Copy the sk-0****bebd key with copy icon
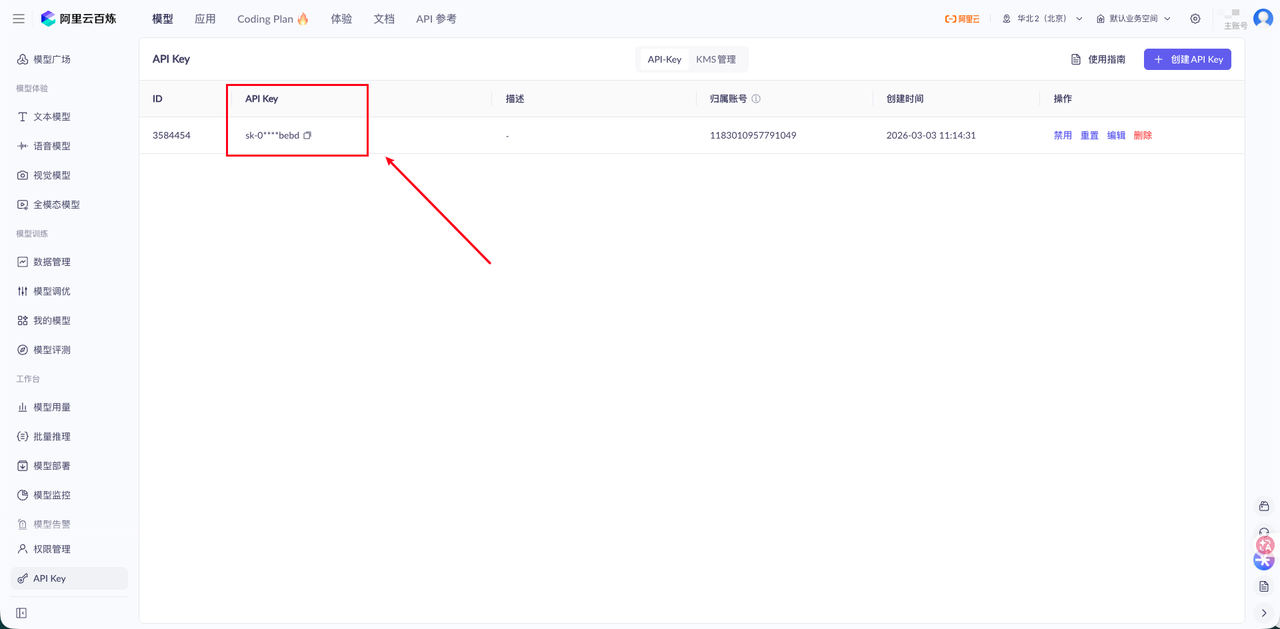Screen dimensions: 1280x629 pyautogui.click(x=308, y=135)
